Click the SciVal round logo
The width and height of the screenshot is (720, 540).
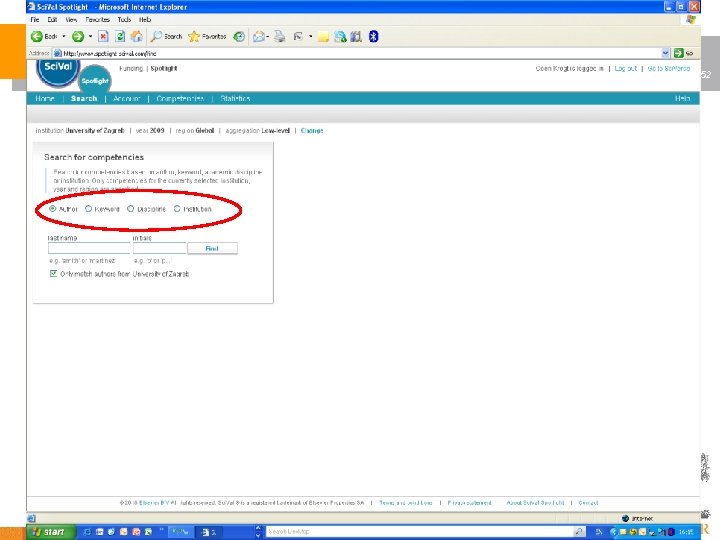click(58, 71)
